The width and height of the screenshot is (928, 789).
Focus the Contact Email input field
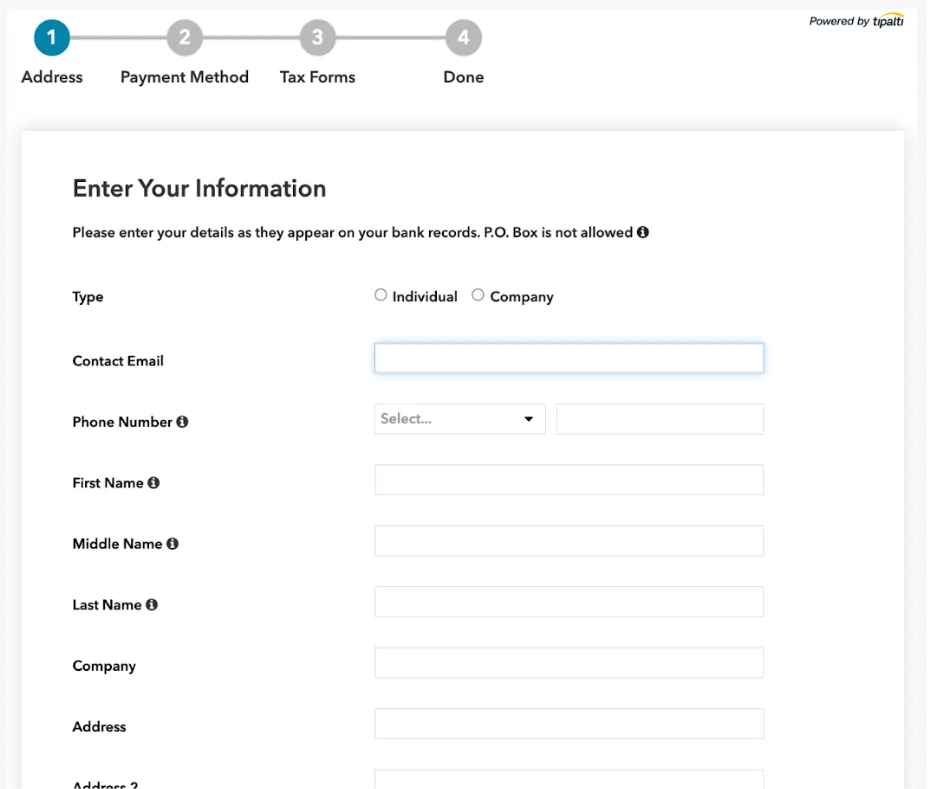point(568,357)
